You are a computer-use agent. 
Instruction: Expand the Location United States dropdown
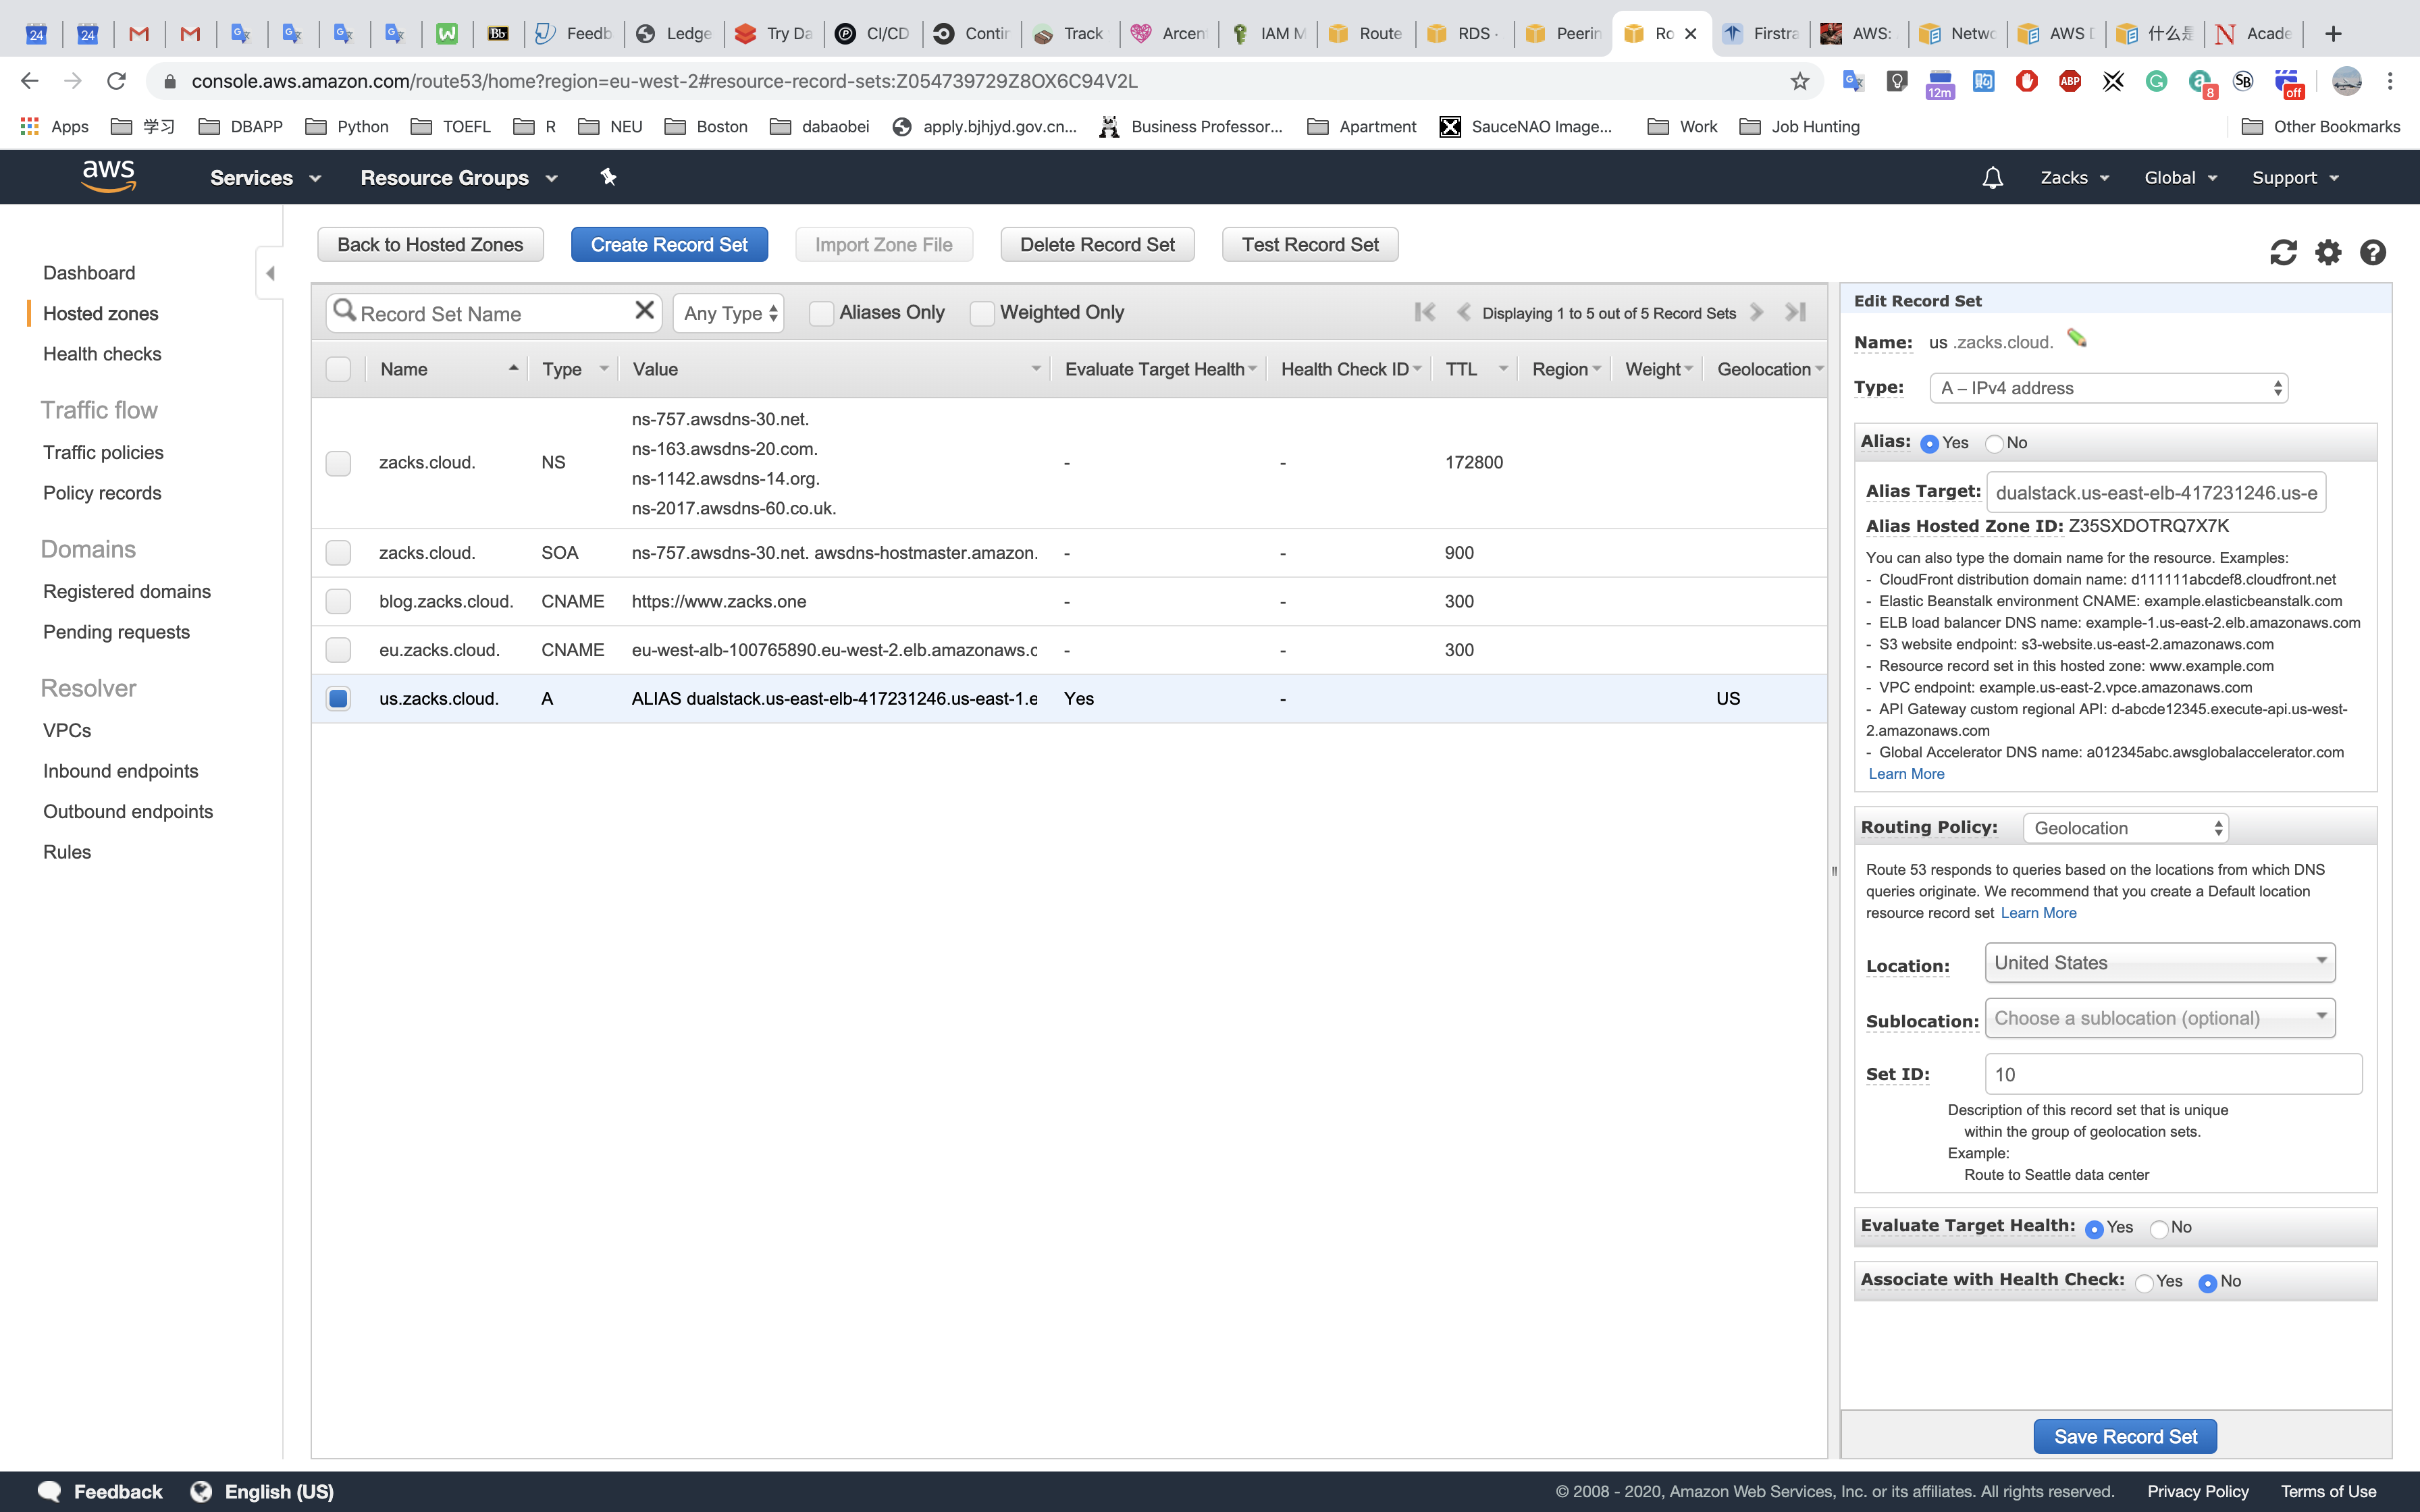coord(2159,962)
